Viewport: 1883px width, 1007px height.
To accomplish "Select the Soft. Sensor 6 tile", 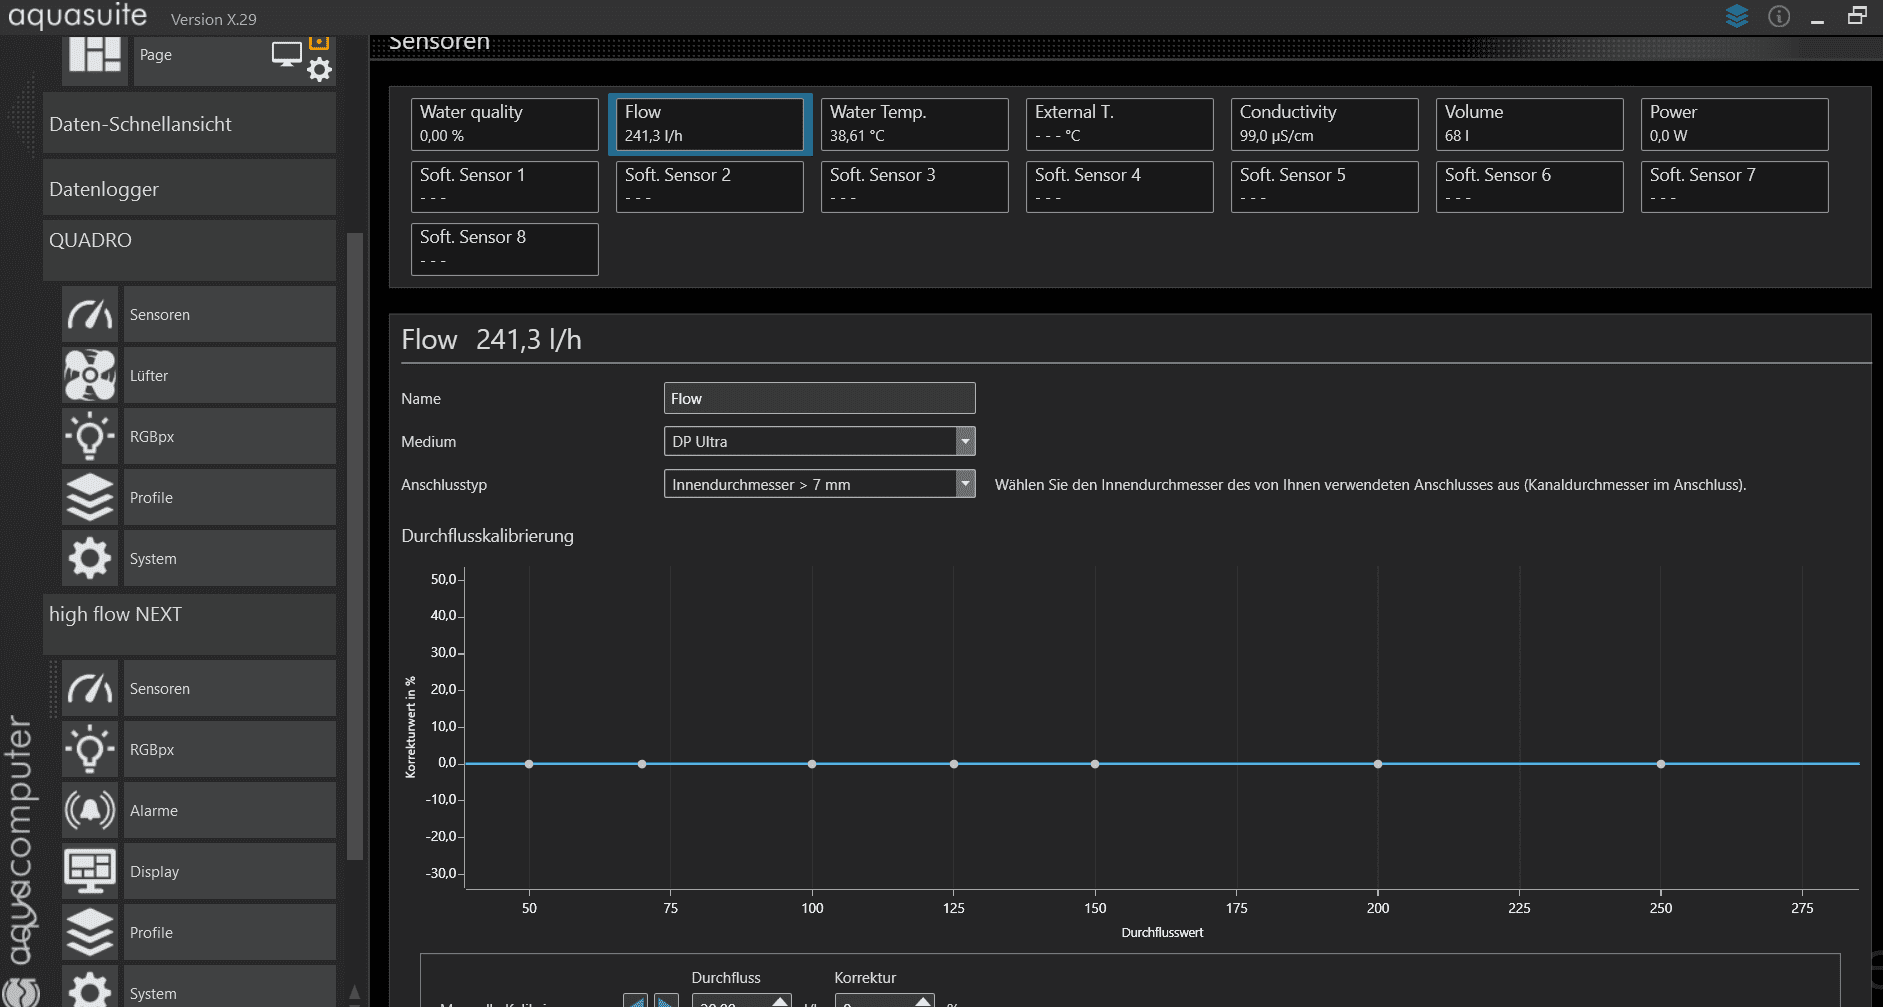I will [1530, 187].
